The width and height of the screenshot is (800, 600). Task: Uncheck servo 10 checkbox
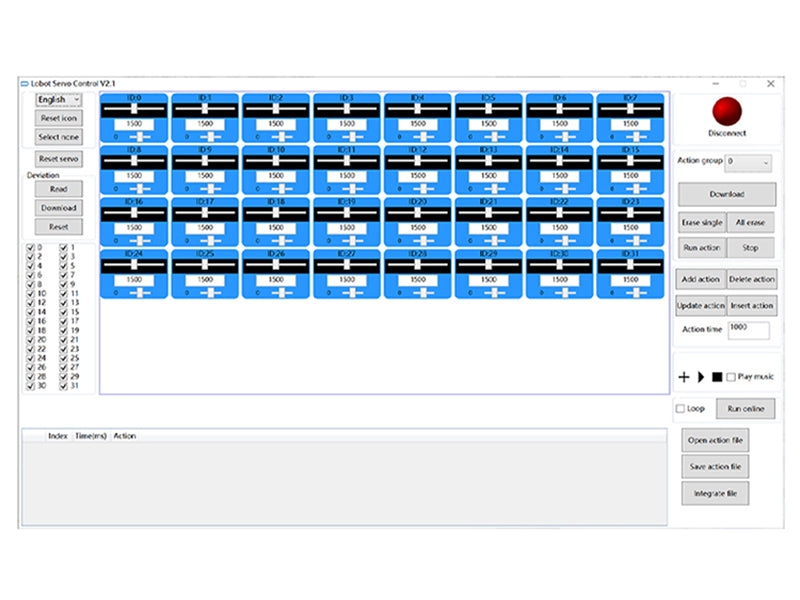[x=31, y=293]
